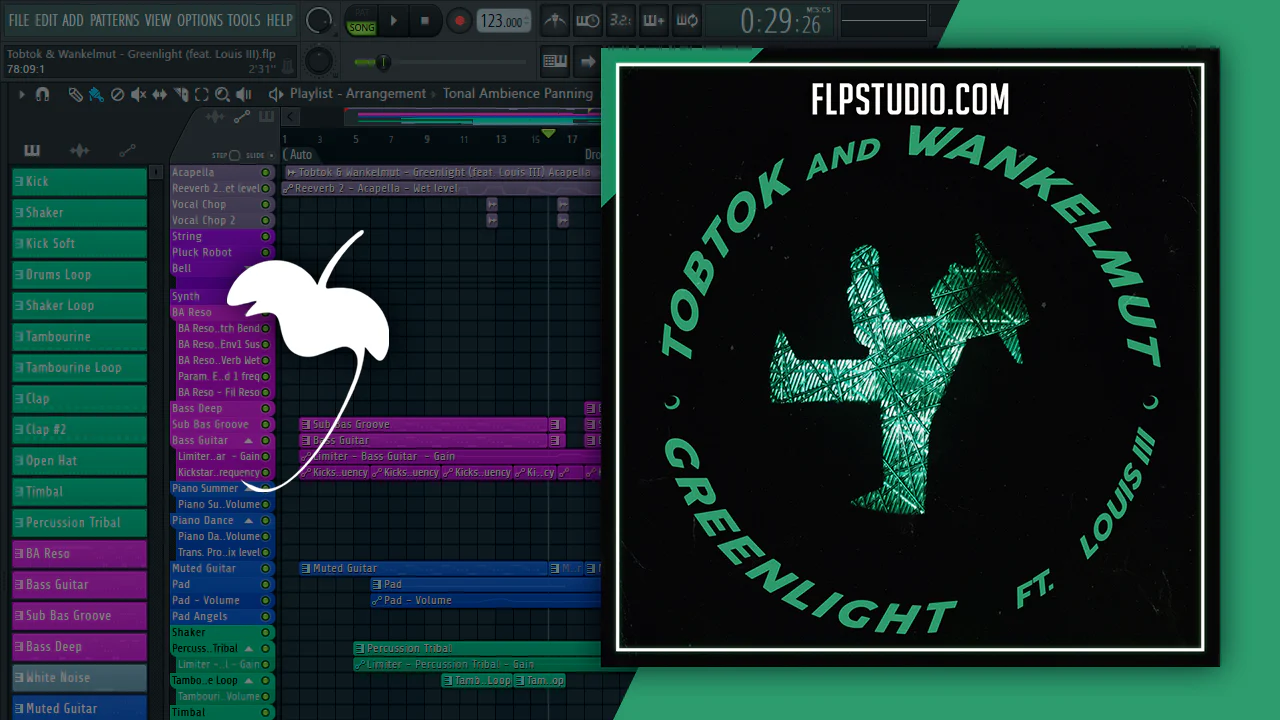Viewport: 1280px width, 720px height.
Task: Select the Slip tool in playlist toolbar
Action: click(160, 94)
